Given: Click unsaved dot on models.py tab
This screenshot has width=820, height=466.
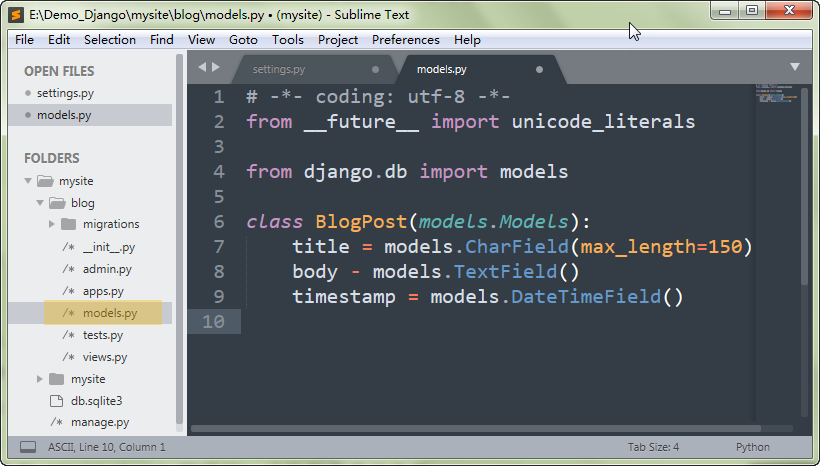Looking at the screenshot, I should pyautogui.click(x=539, y=70).
